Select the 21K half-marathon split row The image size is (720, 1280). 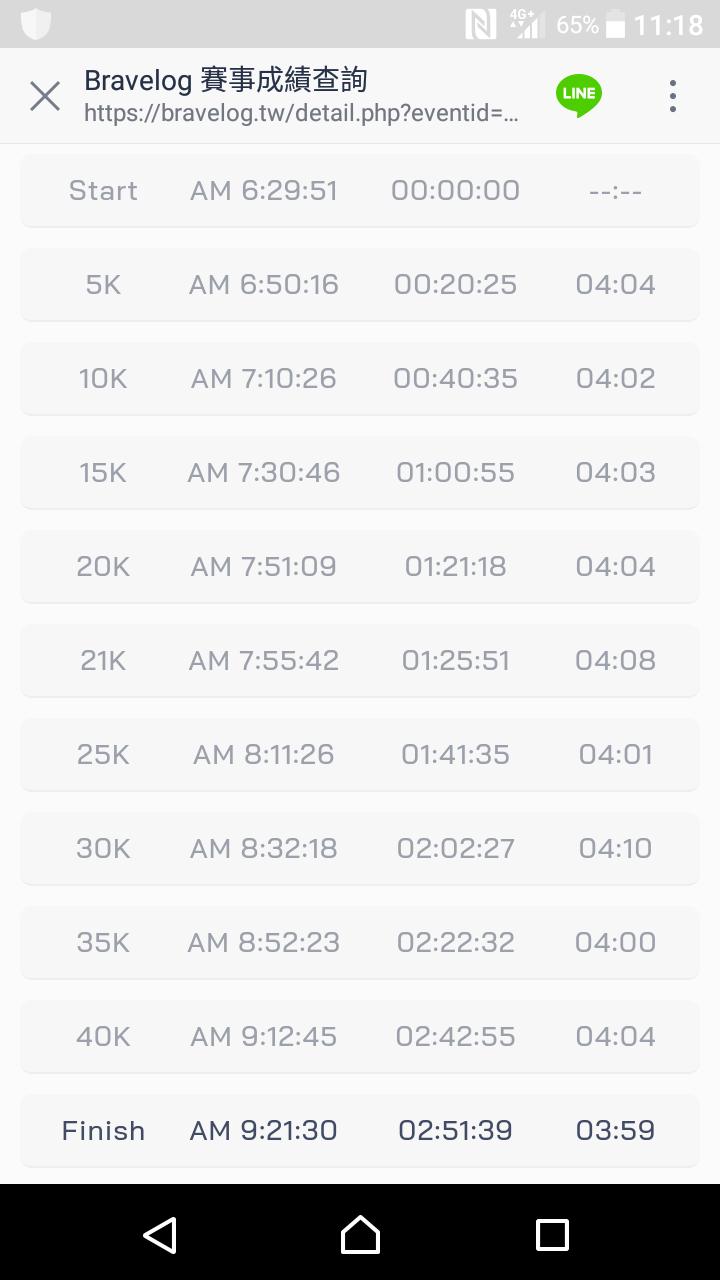[x=360, y=660]
